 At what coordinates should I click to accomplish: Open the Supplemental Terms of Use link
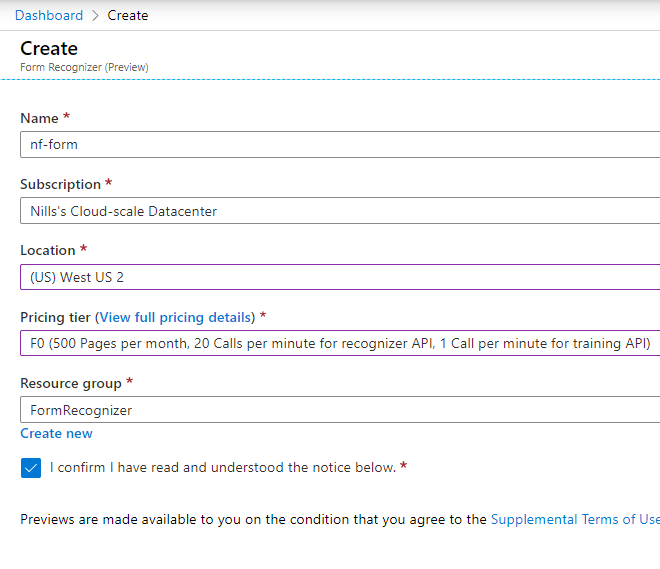pyautogui.click(x=575, y=519)
